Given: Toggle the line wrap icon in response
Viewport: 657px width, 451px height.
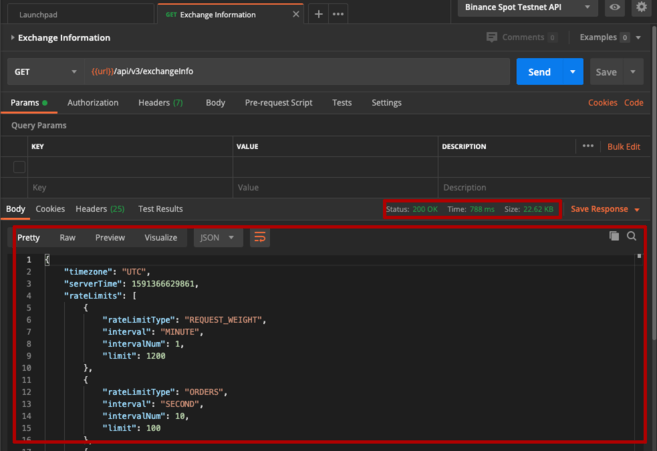Looking at the screenshot, I should (x=260, y=237).
